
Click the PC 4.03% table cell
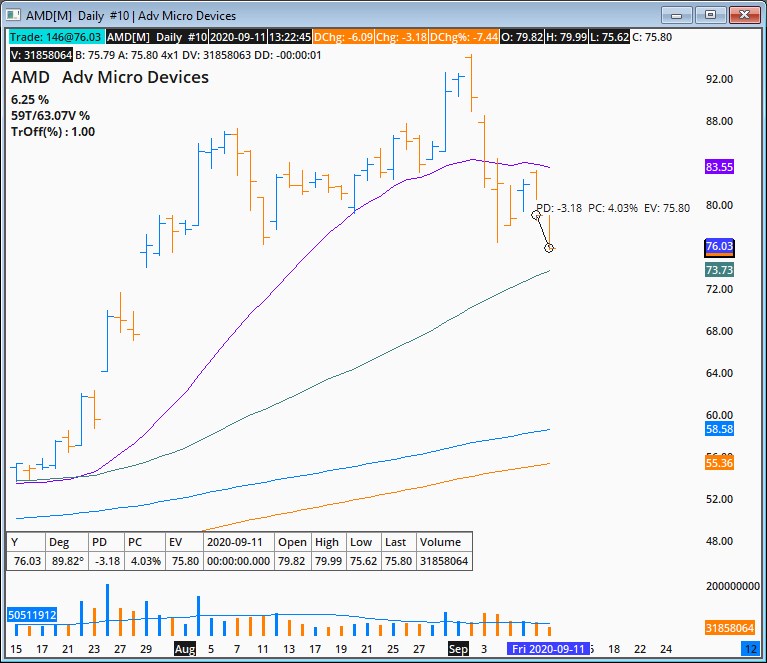point(145,561)
